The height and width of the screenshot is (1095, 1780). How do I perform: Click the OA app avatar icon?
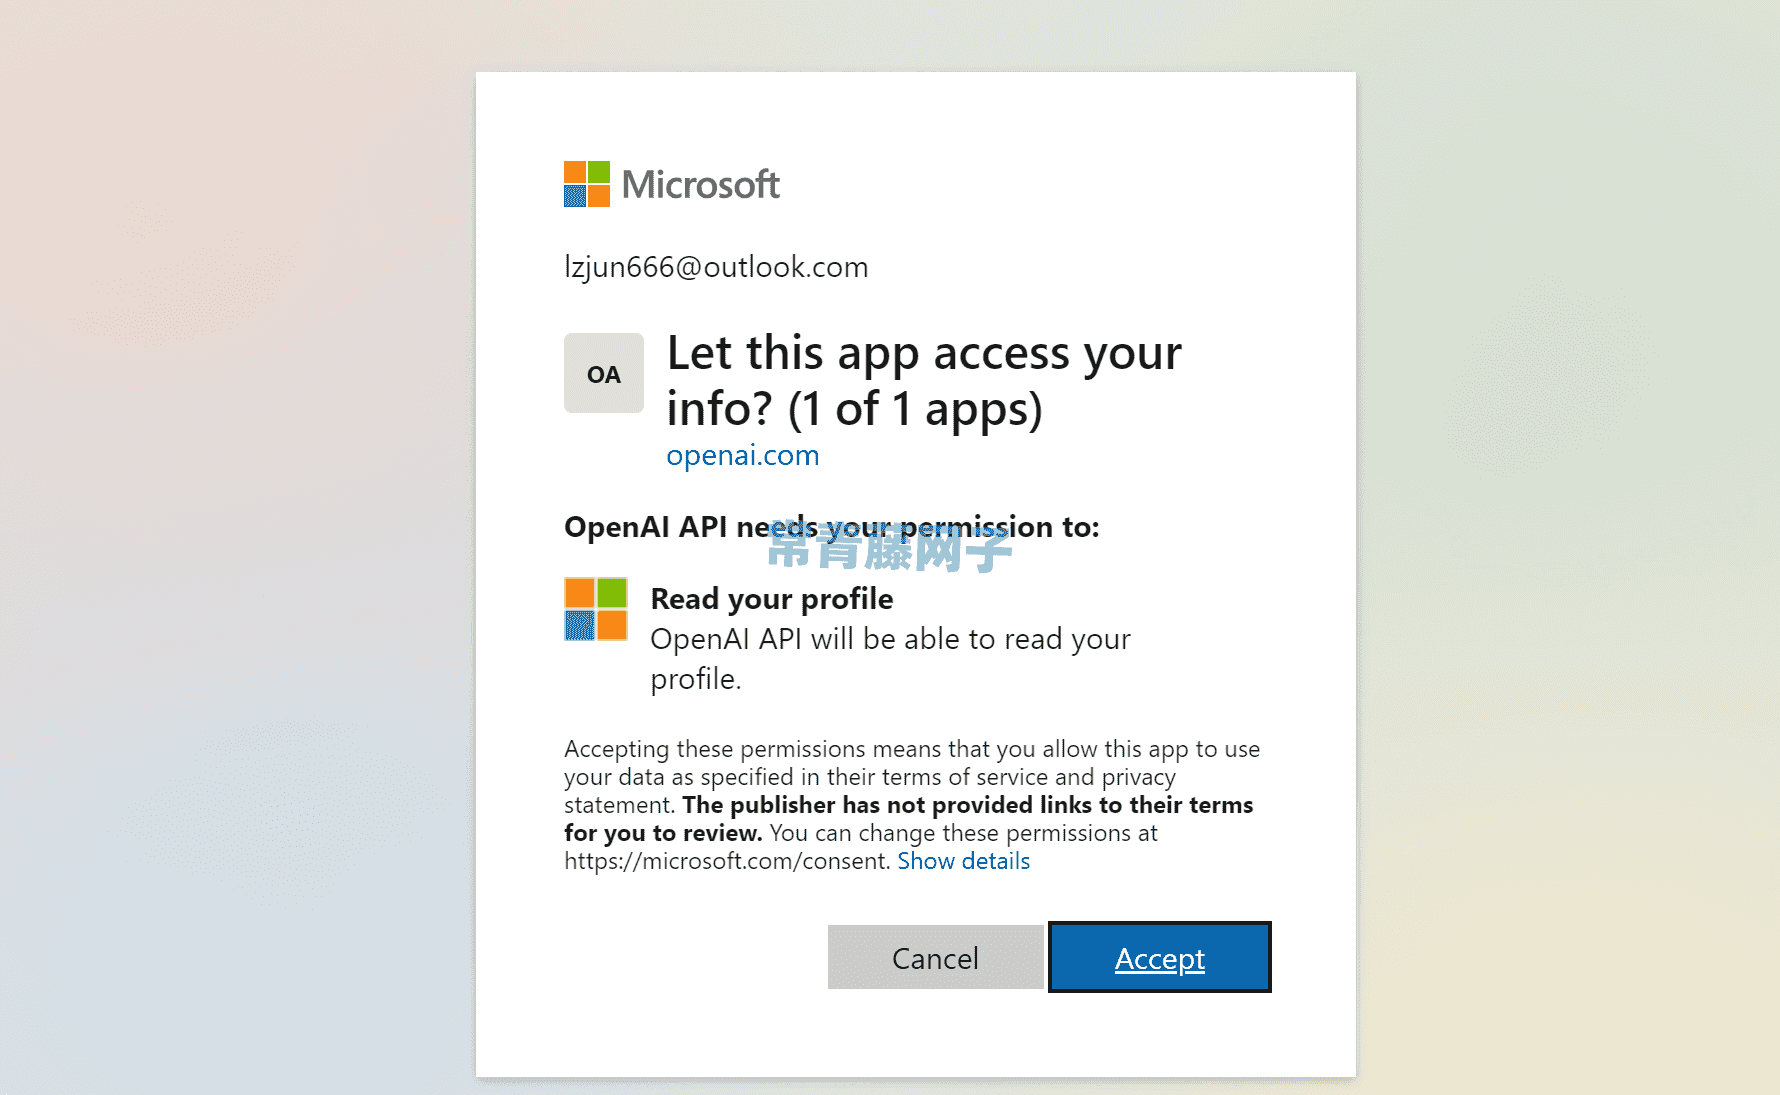click(x=604, y=373)
